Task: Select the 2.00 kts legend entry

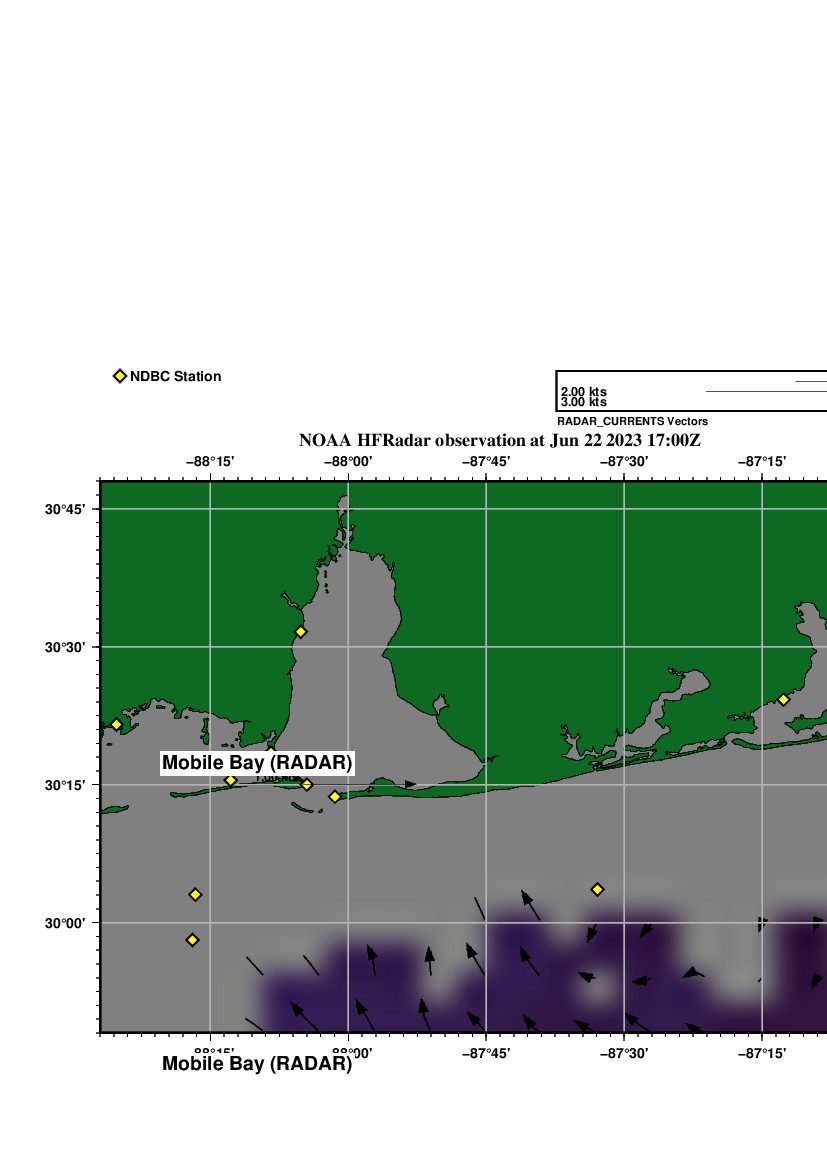Action: pyautogui.click(x=583, y=392)
